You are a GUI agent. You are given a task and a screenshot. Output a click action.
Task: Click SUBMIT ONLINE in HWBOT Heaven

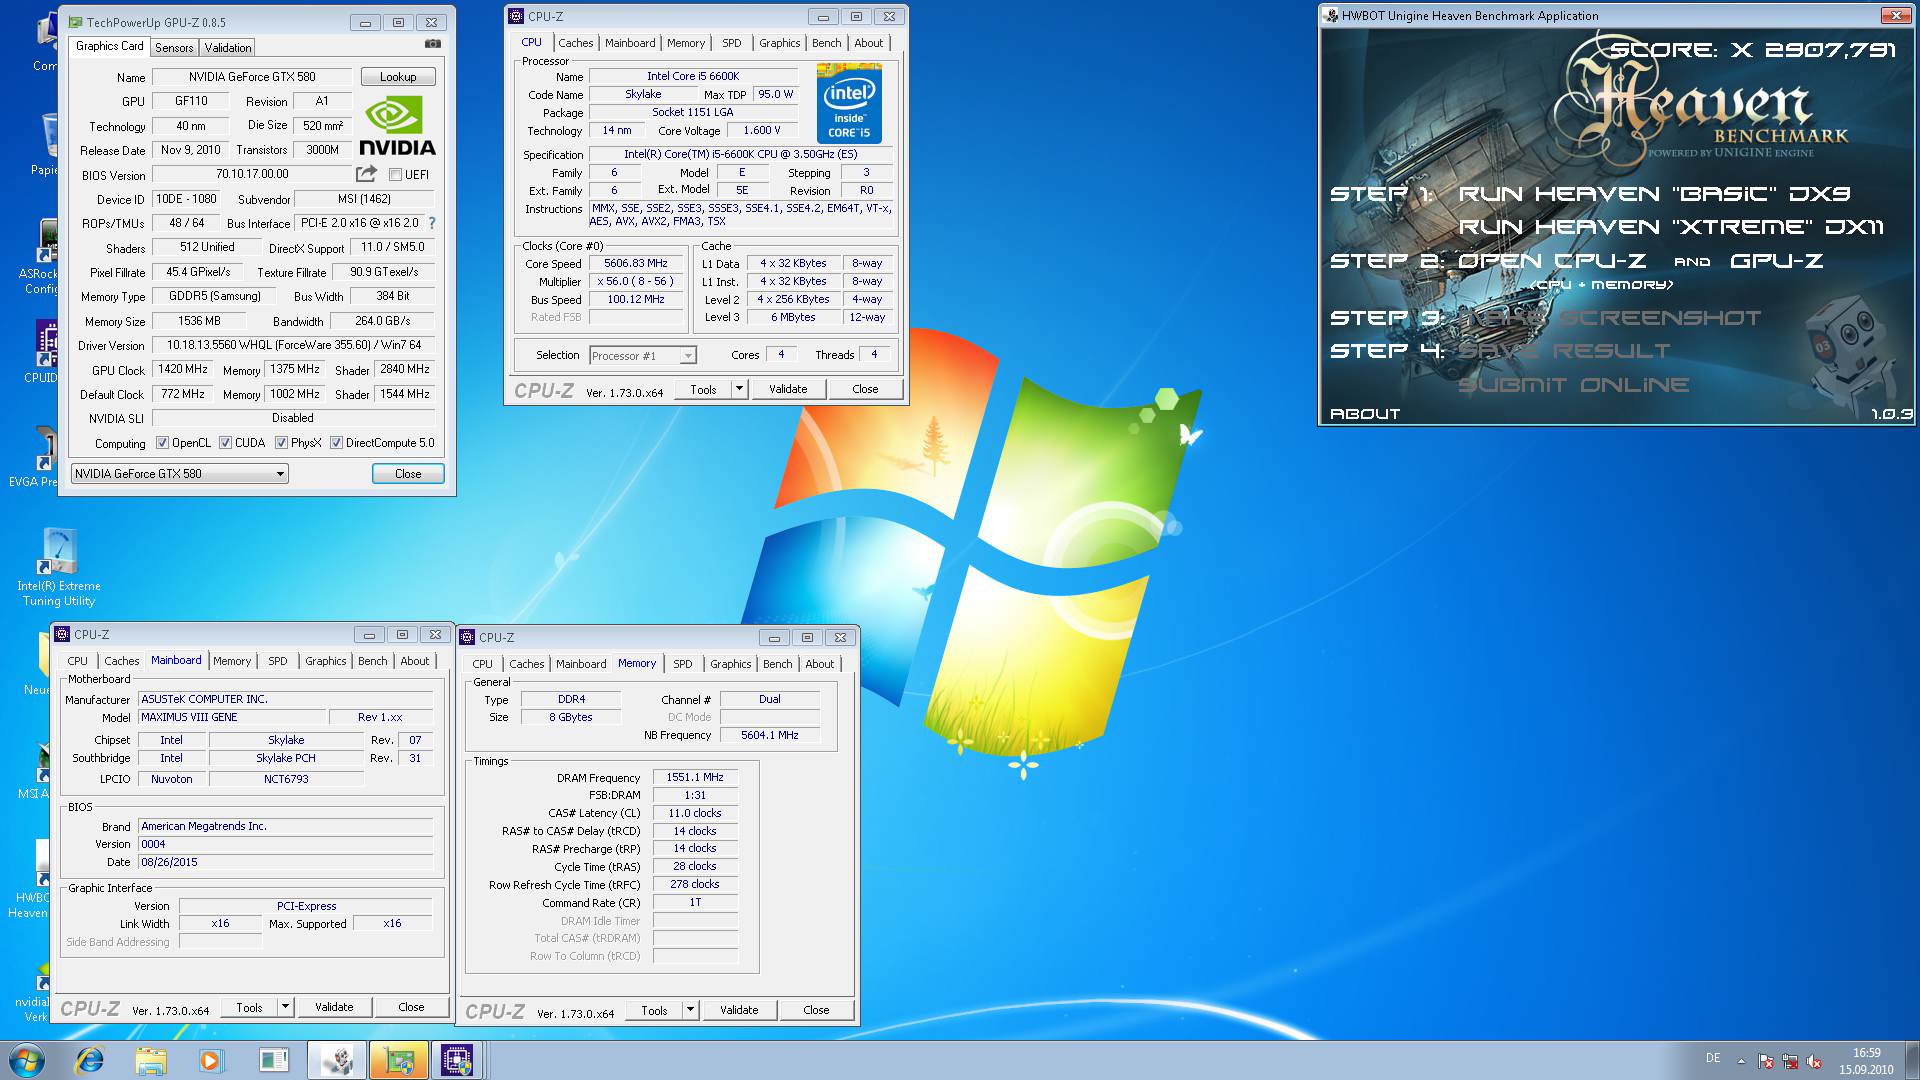pos(1574,385)
